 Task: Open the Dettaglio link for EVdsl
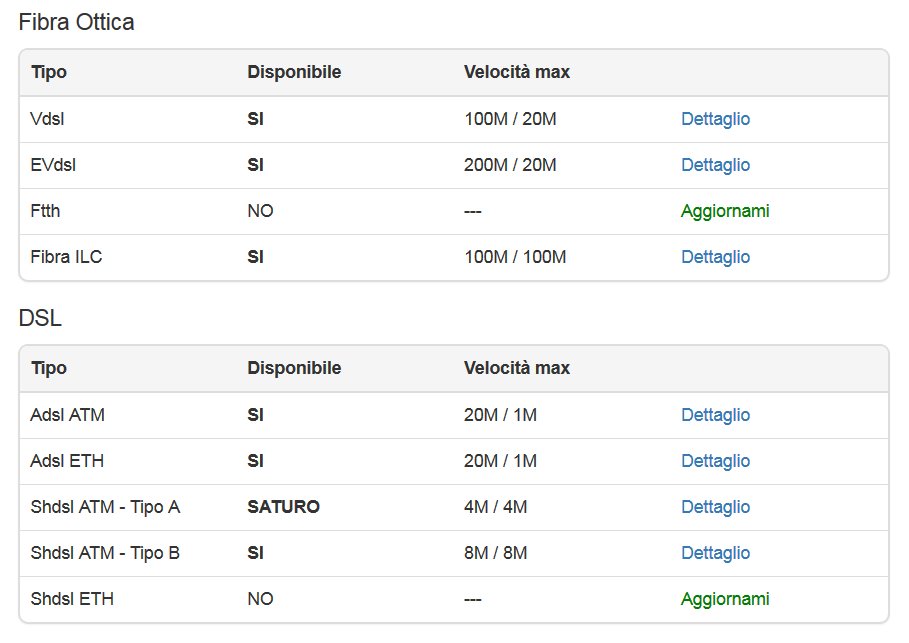click(x=715, y=165)
